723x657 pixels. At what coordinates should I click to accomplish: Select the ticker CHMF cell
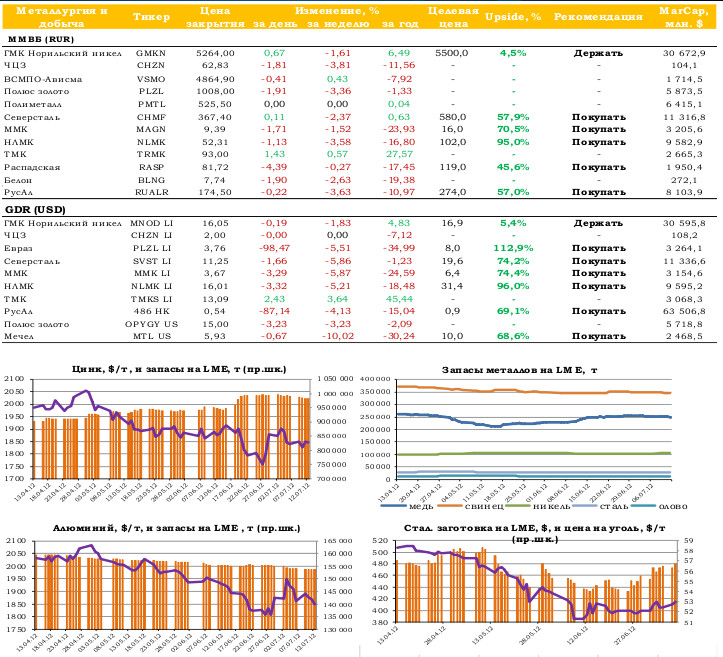tap(151, 117)
